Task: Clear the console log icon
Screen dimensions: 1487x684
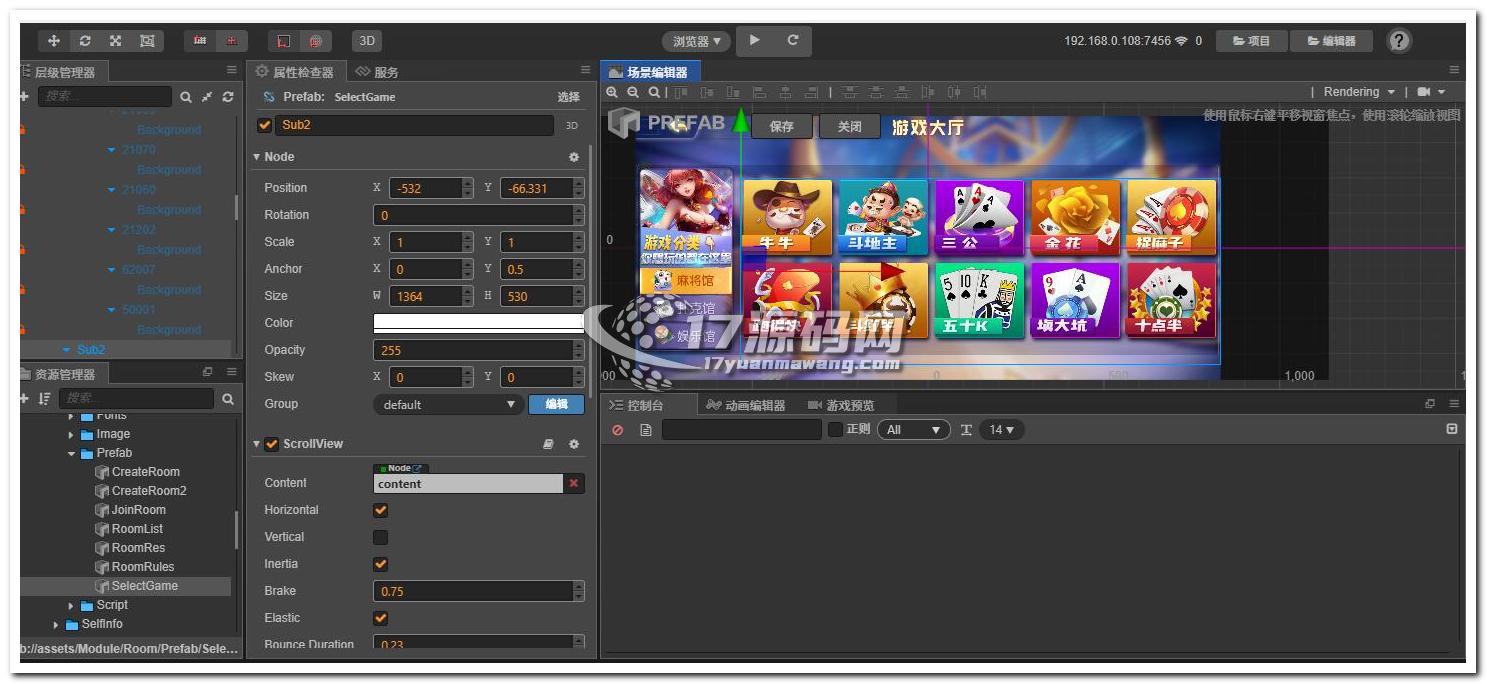Action: click(x=618, y=430)
